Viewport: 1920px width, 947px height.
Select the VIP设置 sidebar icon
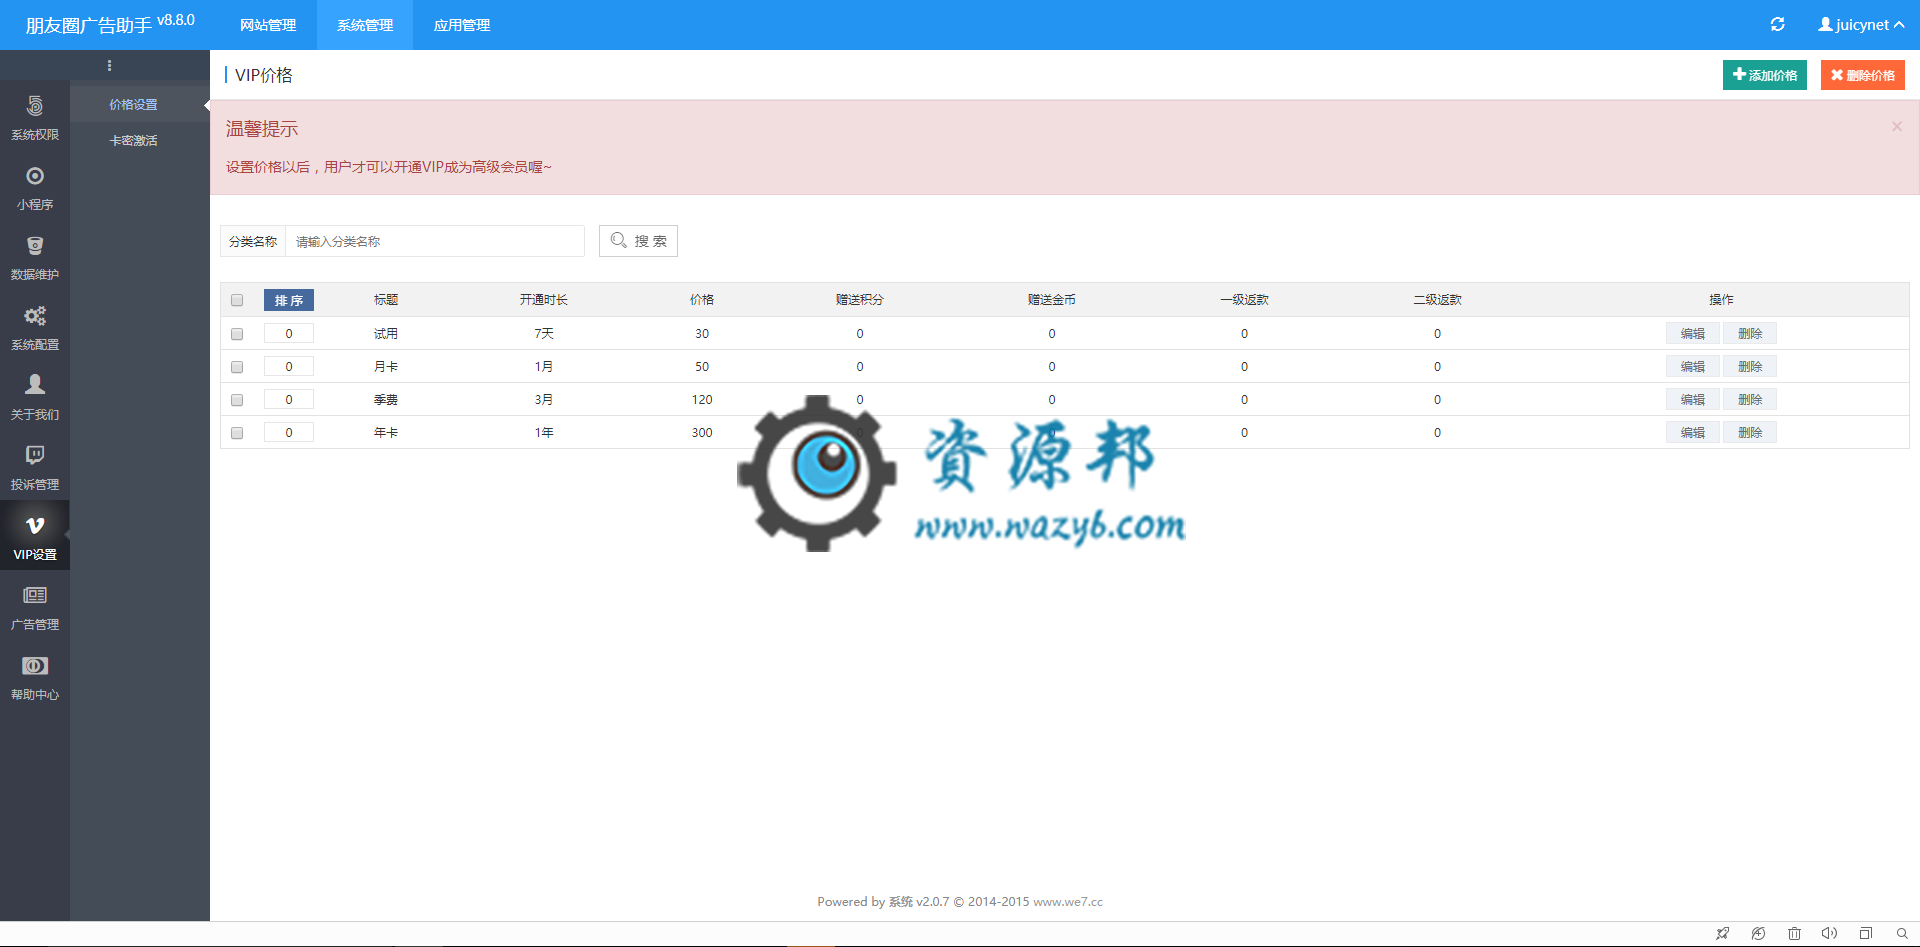click(x=35, y=525)
